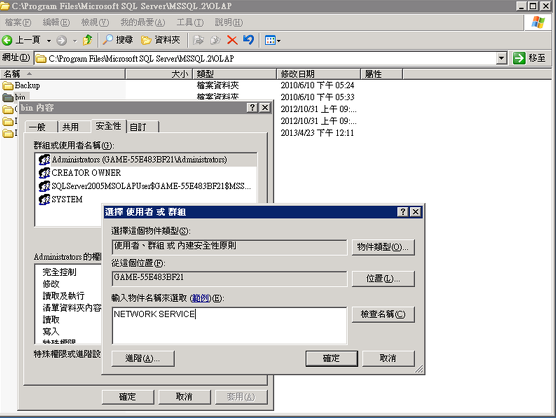Select the Backup folder icon
Image resolution: width=556 pixels, height=418 pixels.
(x=7, y=85)
